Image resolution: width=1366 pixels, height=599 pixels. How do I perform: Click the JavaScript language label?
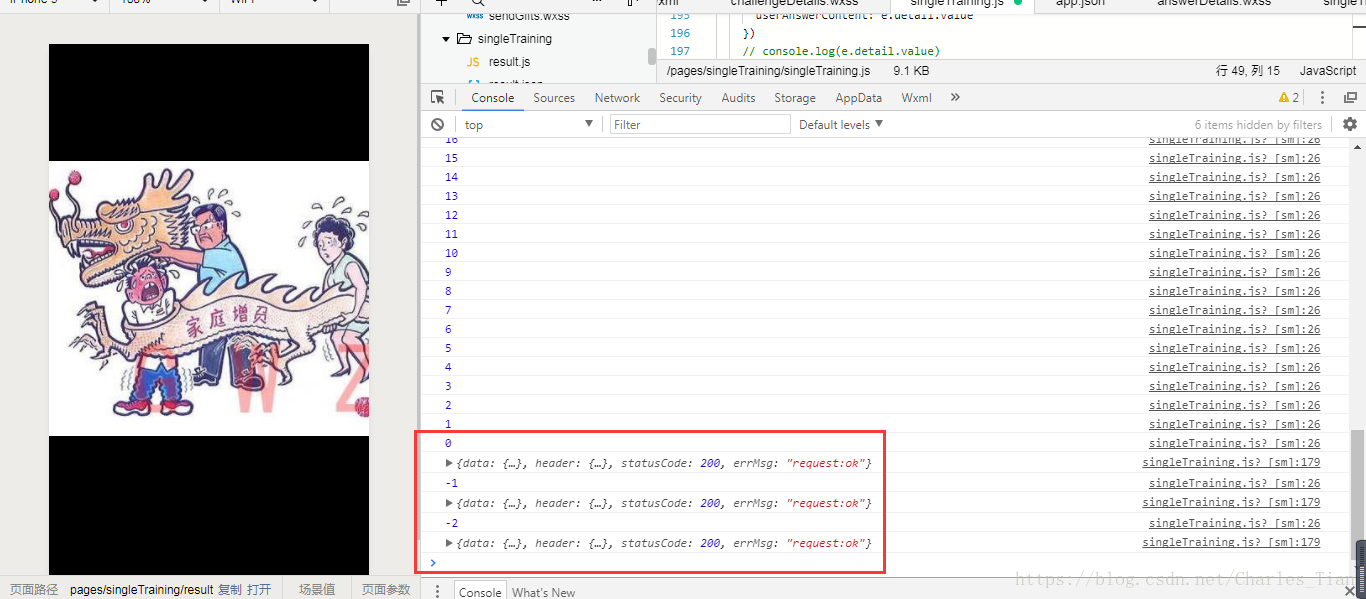click(1328, 71)
